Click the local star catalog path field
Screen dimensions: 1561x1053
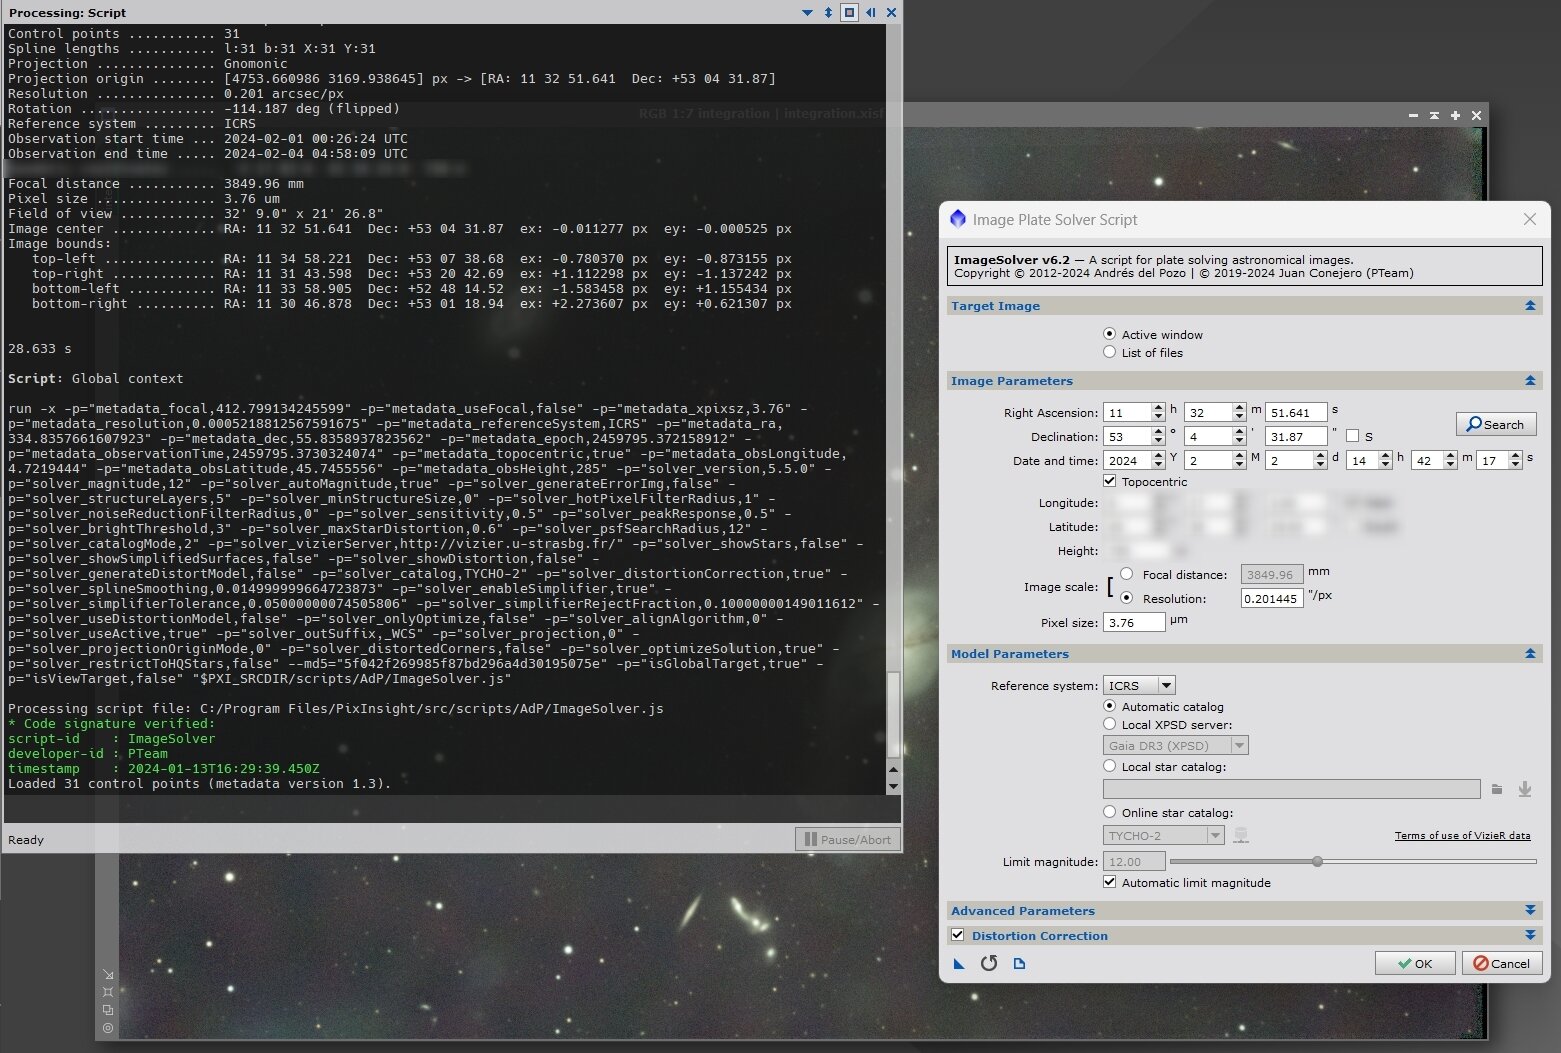click(x=1291, y=789)
